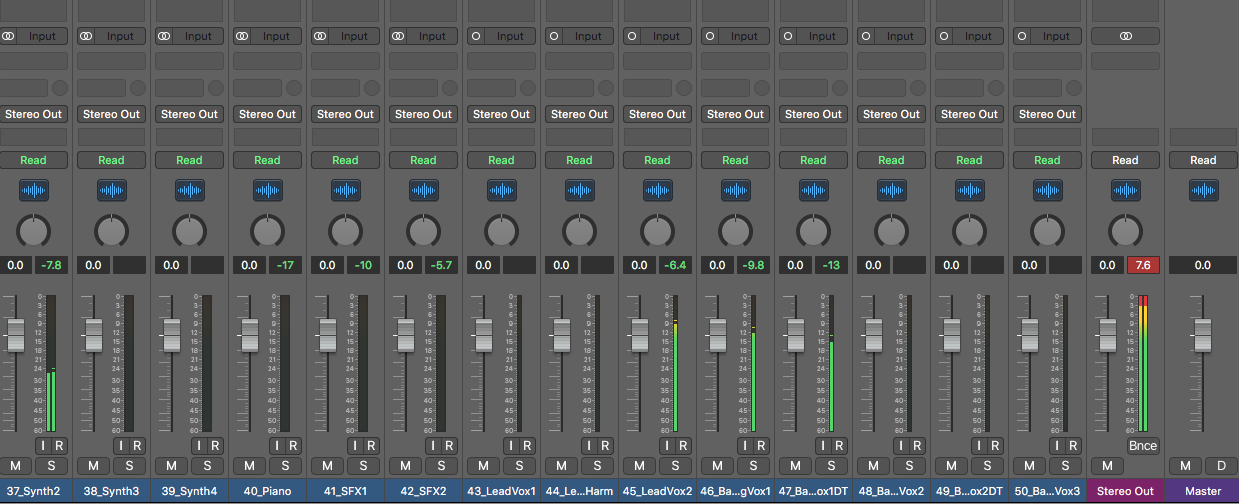Click the waveform icon on 41_SFX1 channel
Image resolution: width=1239 pixels, height=504 pixels.
point(345,190)
